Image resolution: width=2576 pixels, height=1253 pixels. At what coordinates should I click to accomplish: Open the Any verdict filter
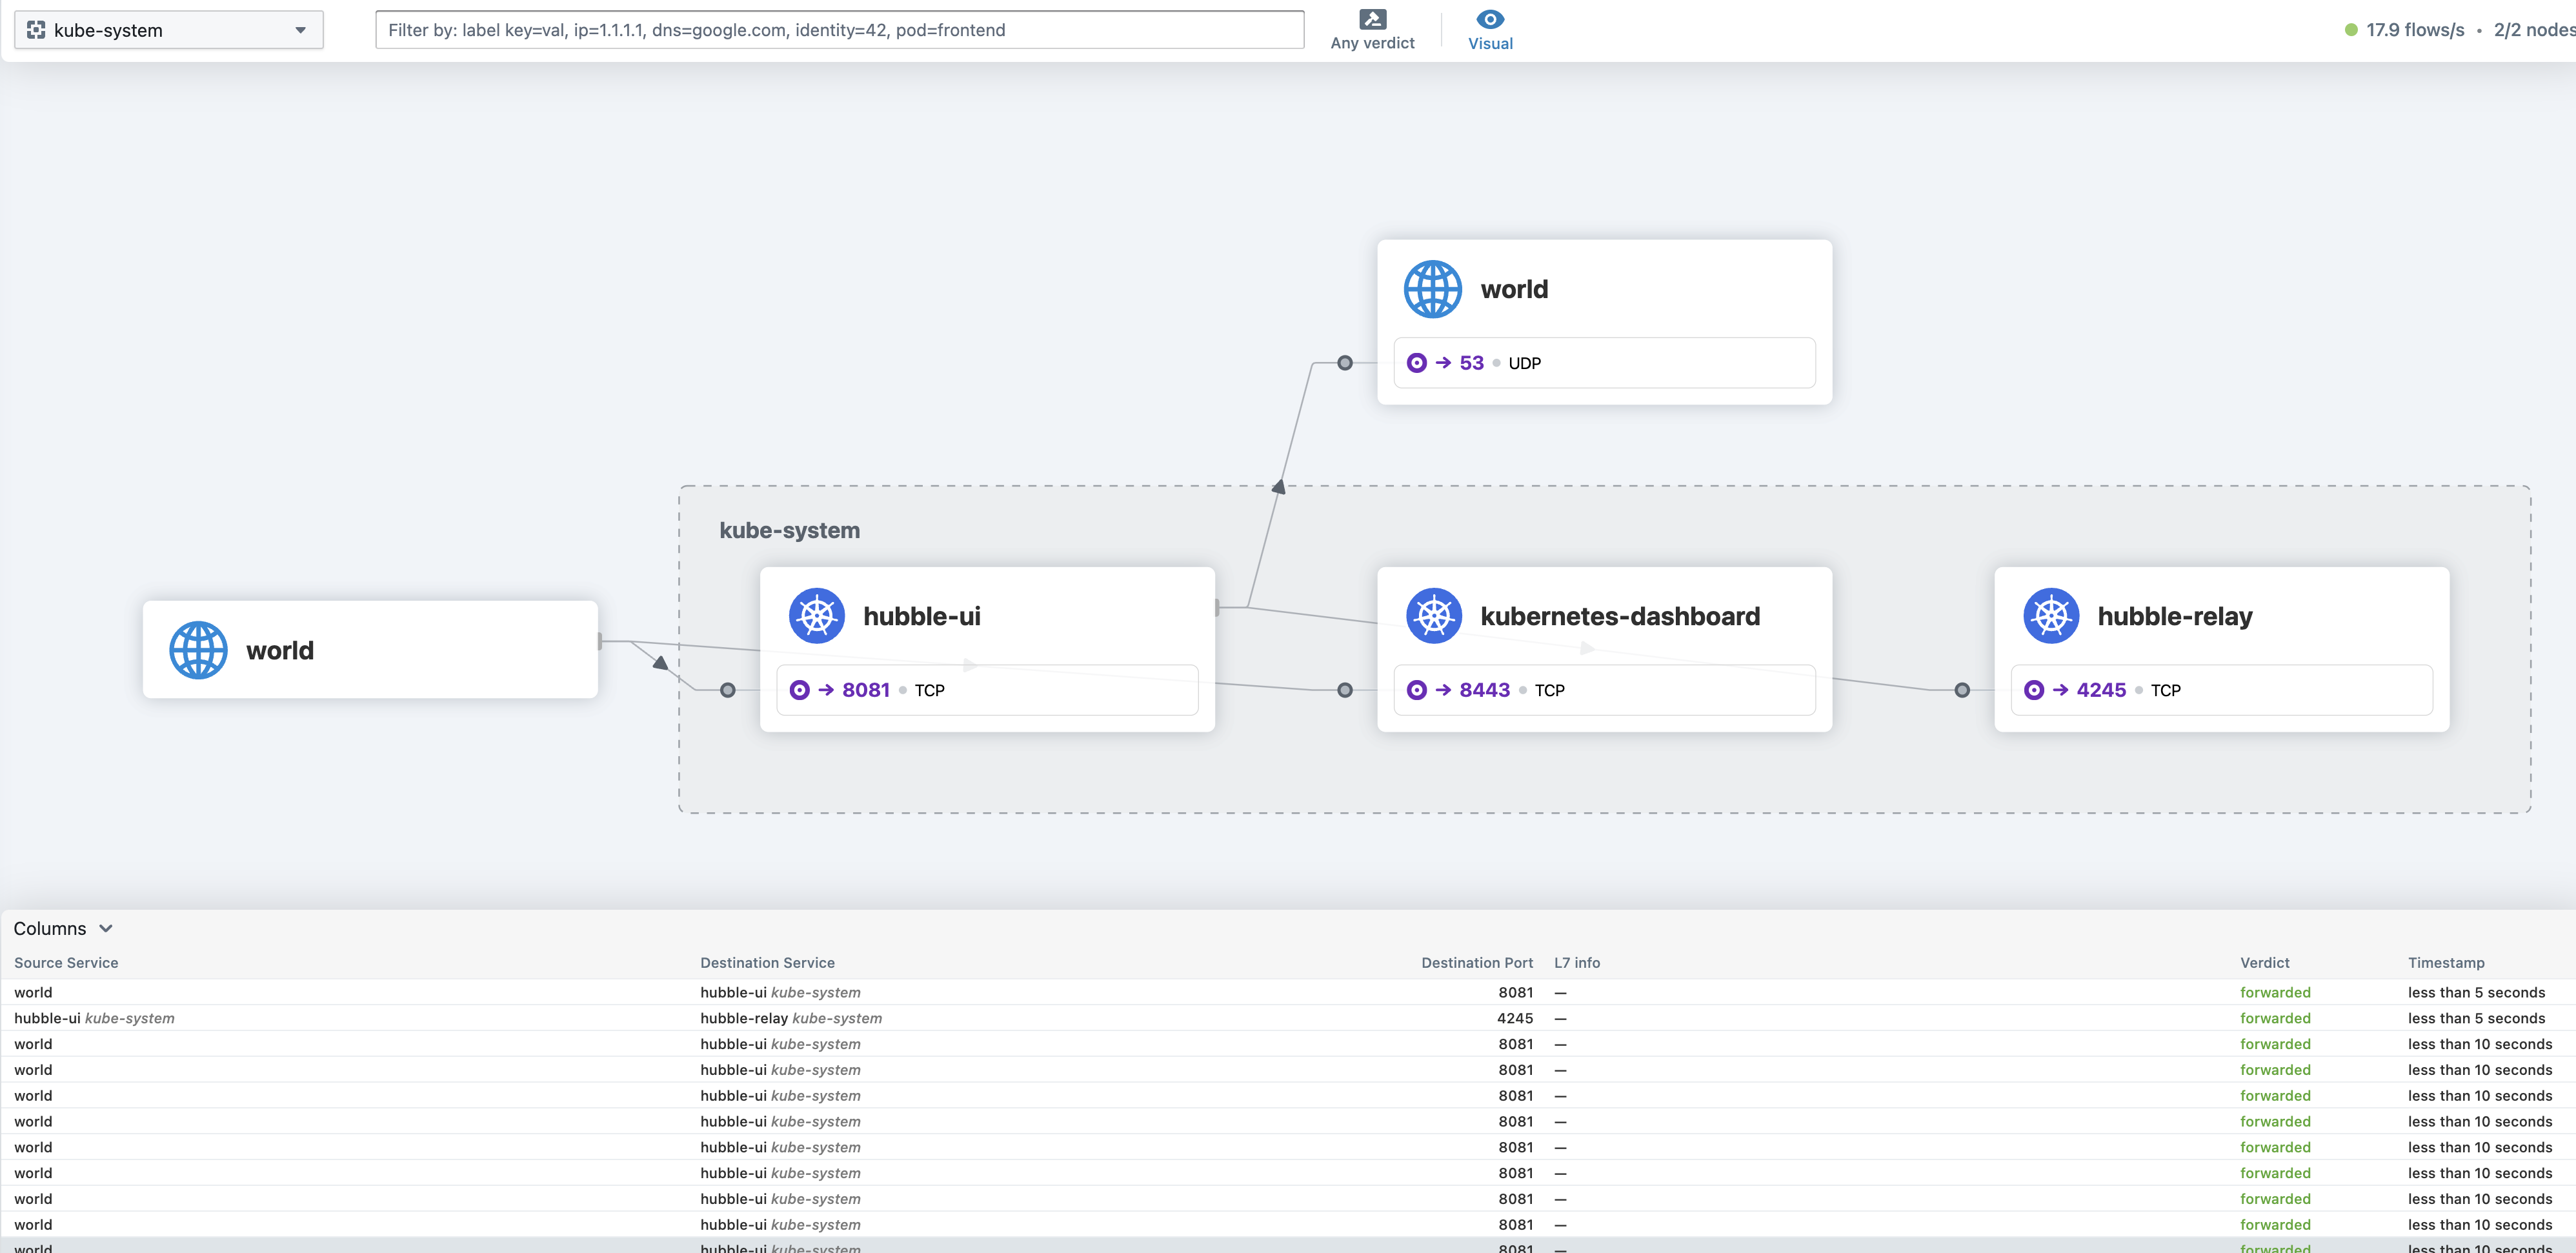point(1372,30)
